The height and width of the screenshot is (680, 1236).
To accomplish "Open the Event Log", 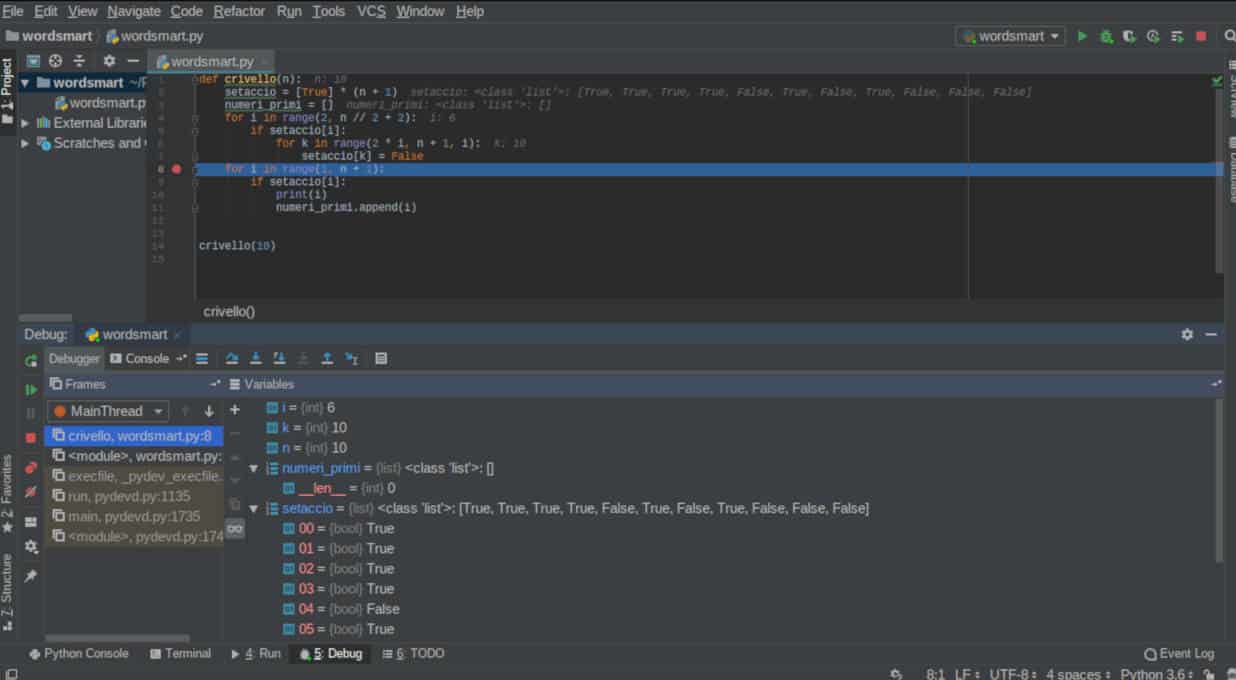I will click(x=1179, y=654).
